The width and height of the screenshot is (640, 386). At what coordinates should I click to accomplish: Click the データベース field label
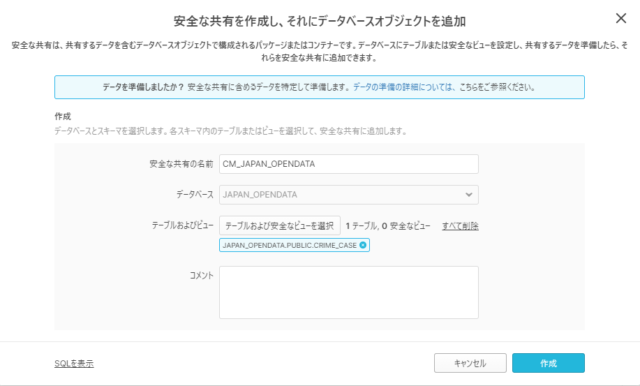[195, 195]
